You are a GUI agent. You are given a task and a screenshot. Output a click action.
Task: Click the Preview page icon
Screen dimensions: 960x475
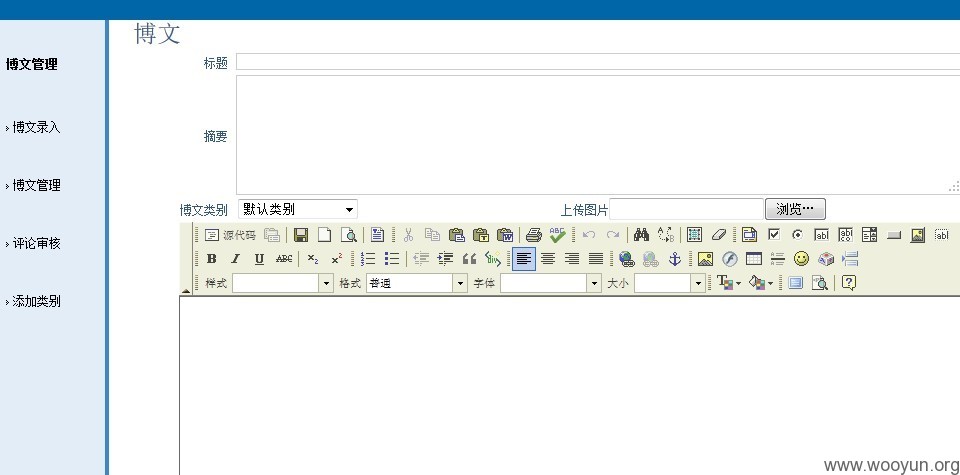(x=348, y=235)
